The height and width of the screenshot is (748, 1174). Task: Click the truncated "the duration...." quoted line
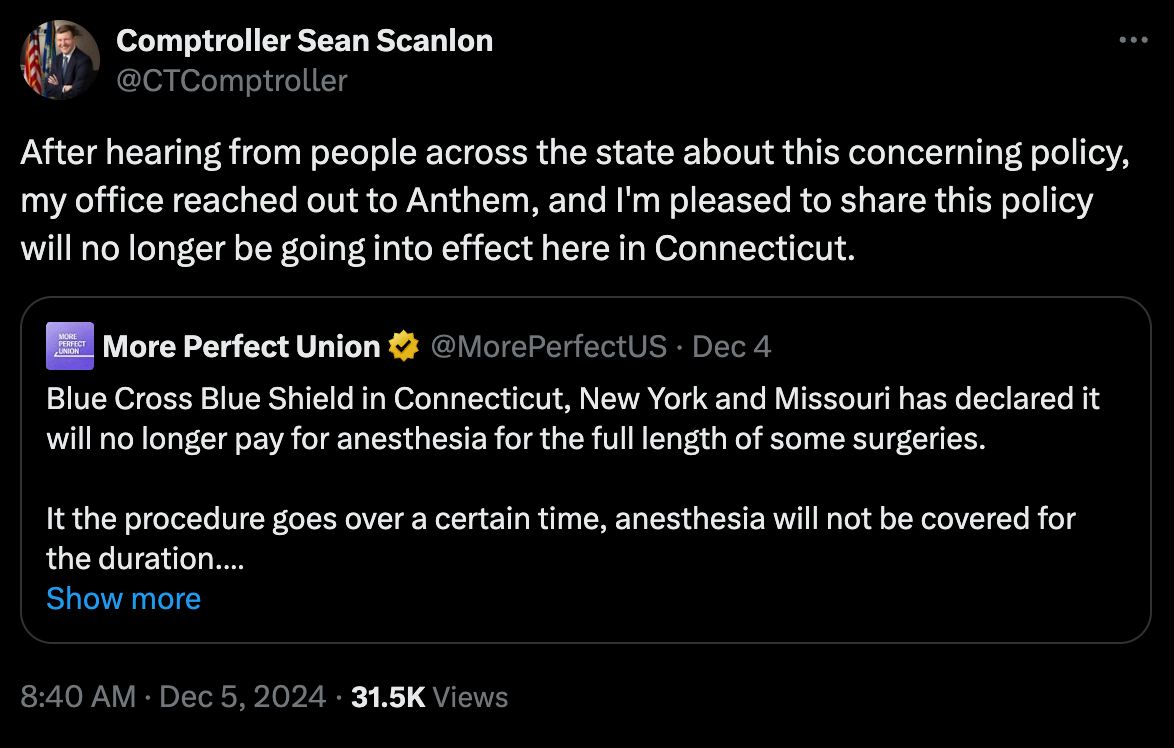[x=145, y=558]
